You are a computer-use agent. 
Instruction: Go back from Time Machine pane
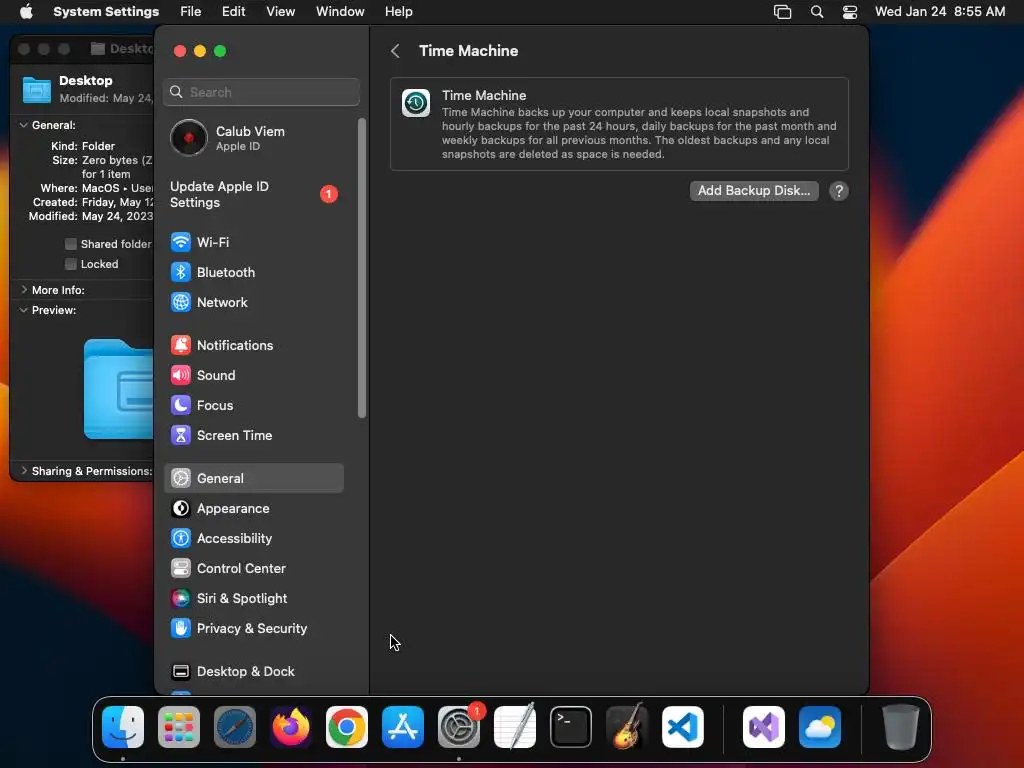tap(395, 51)
